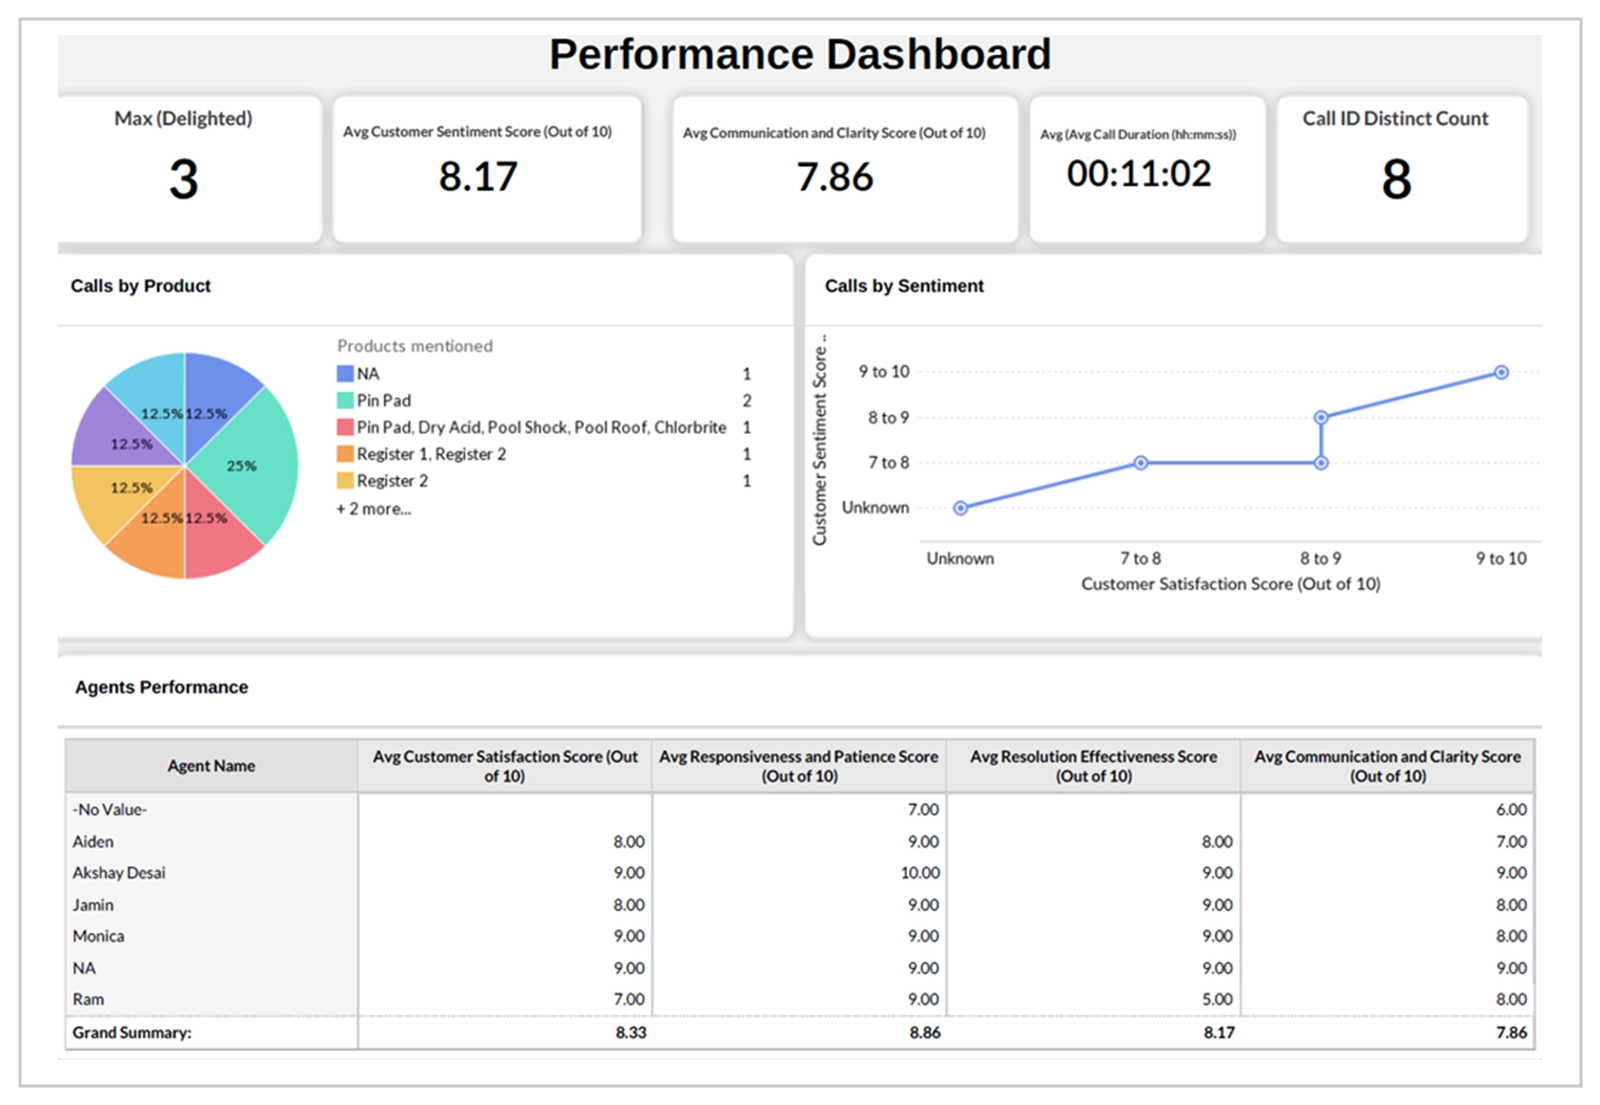Open the Avg Call Duration 00:11:02 card
This screenshot has height=1105, width=1600.
coord(1147,168)
